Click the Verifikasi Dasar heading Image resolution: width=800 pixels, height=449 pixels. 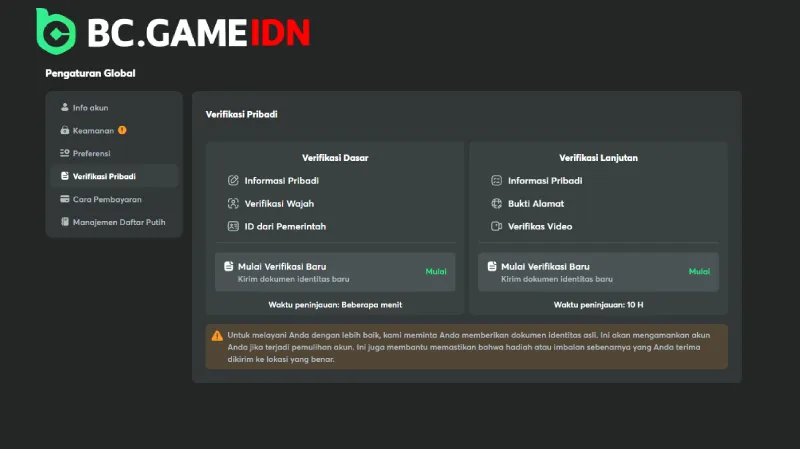pos(335,158)
